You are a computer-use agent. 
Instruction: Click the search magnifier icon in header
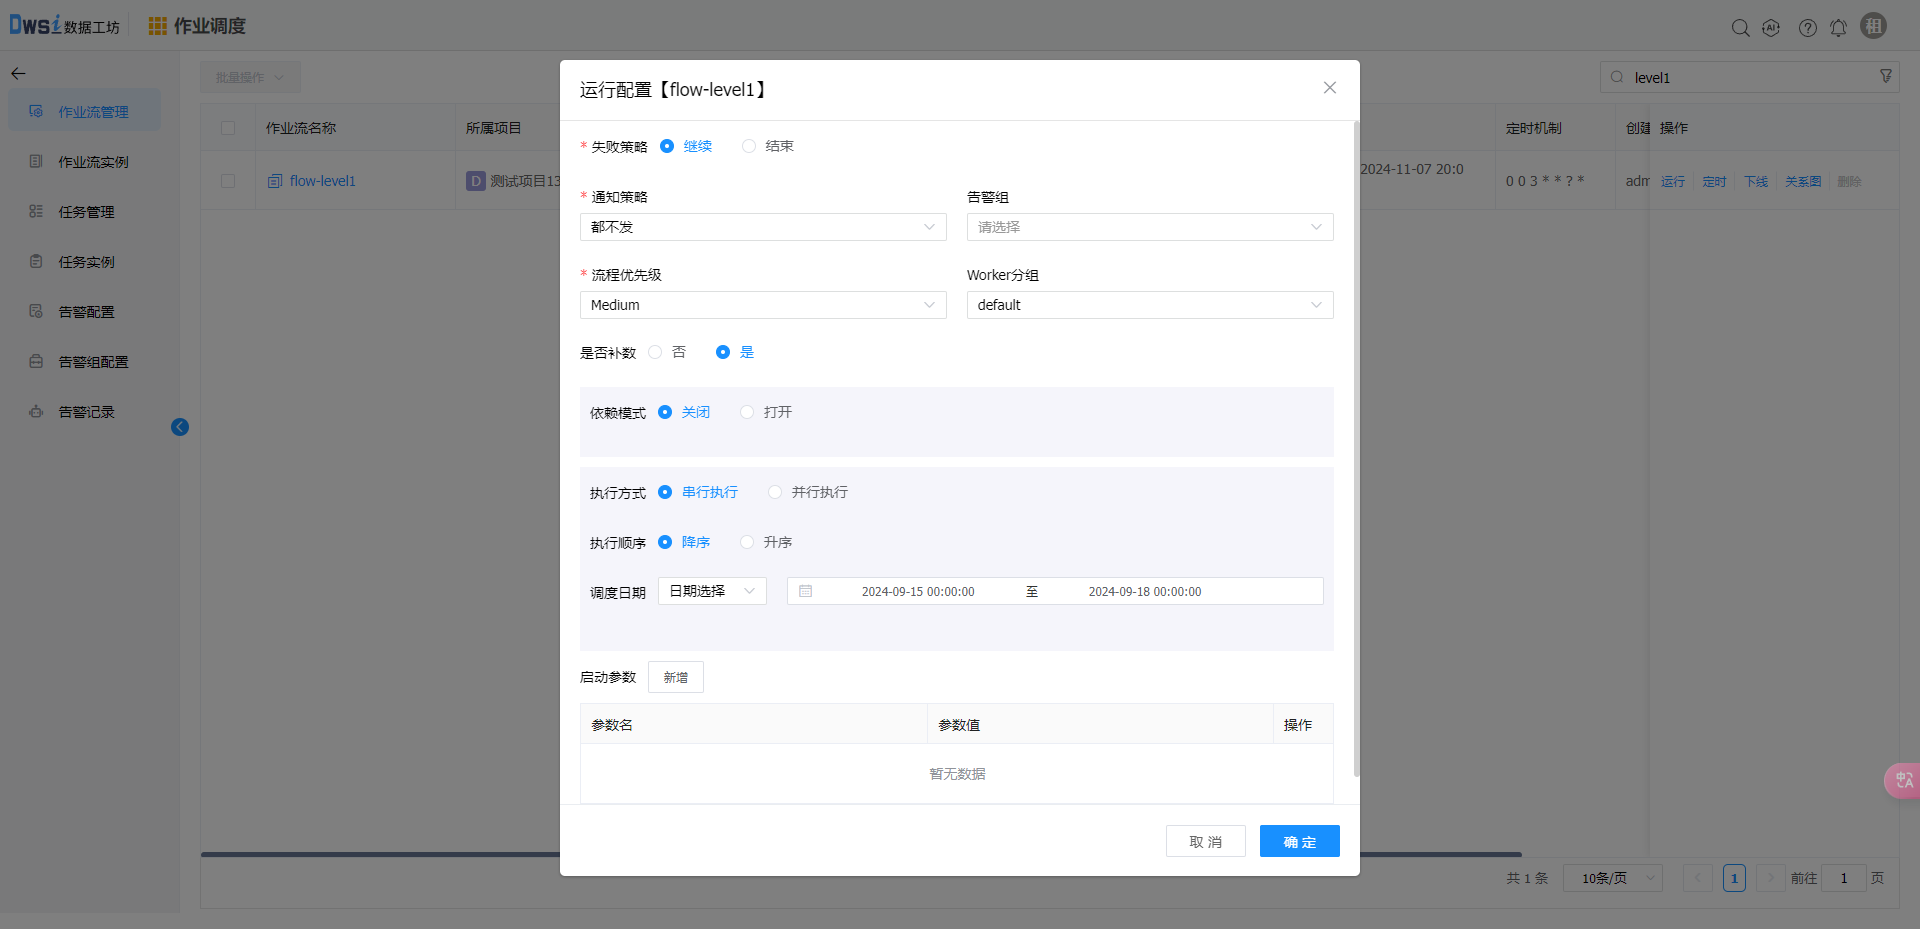tap(1740, 28)
